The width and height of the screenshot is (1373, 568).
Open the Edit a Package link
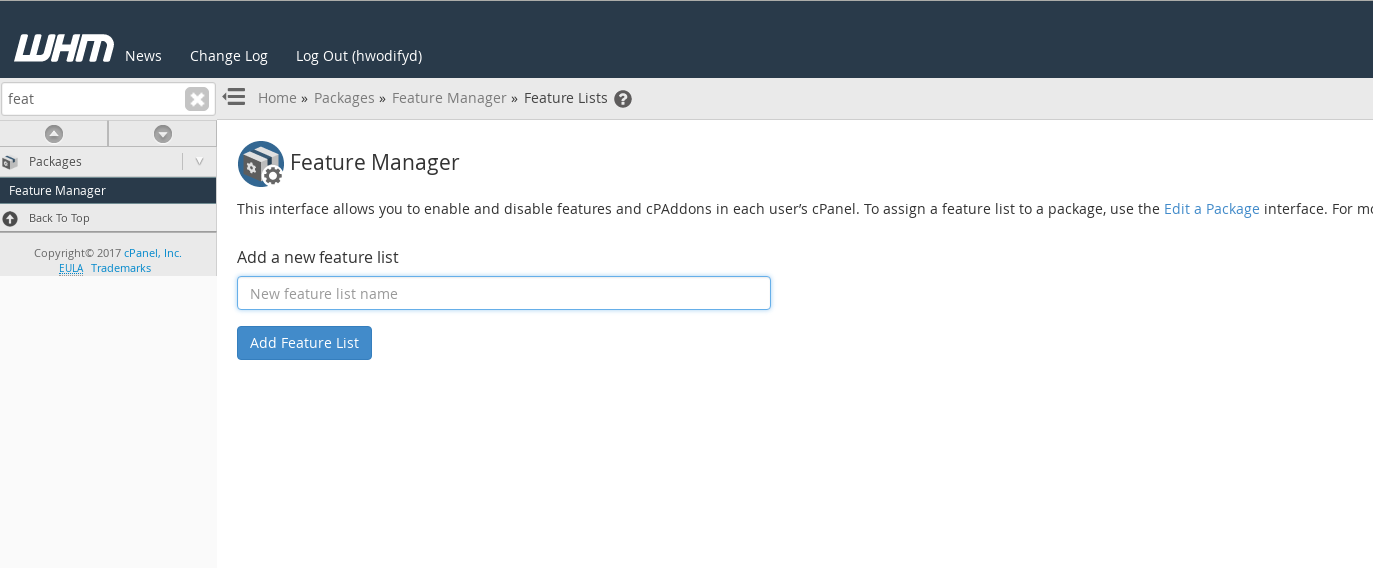1212,209
